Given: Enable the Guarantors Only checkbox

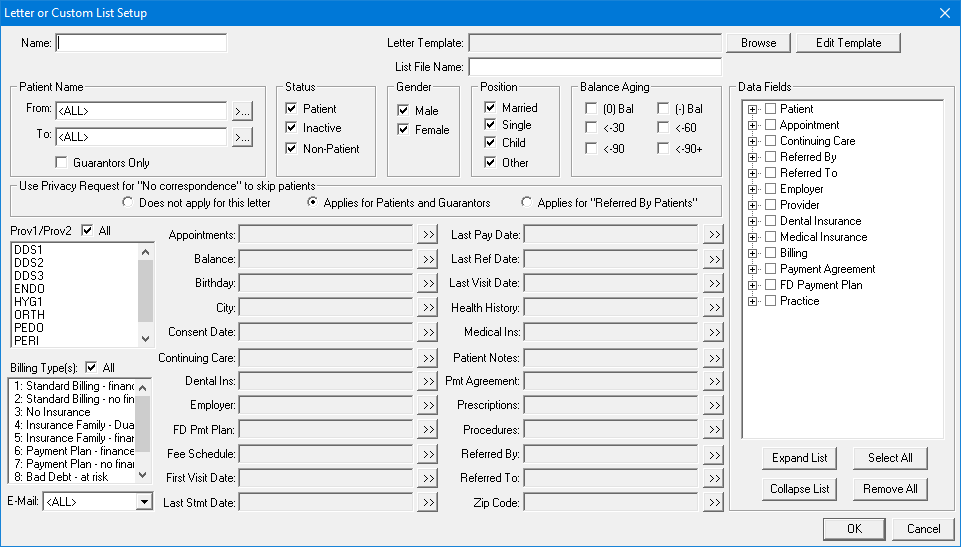Looking at the screenshot, I should 62,162.
